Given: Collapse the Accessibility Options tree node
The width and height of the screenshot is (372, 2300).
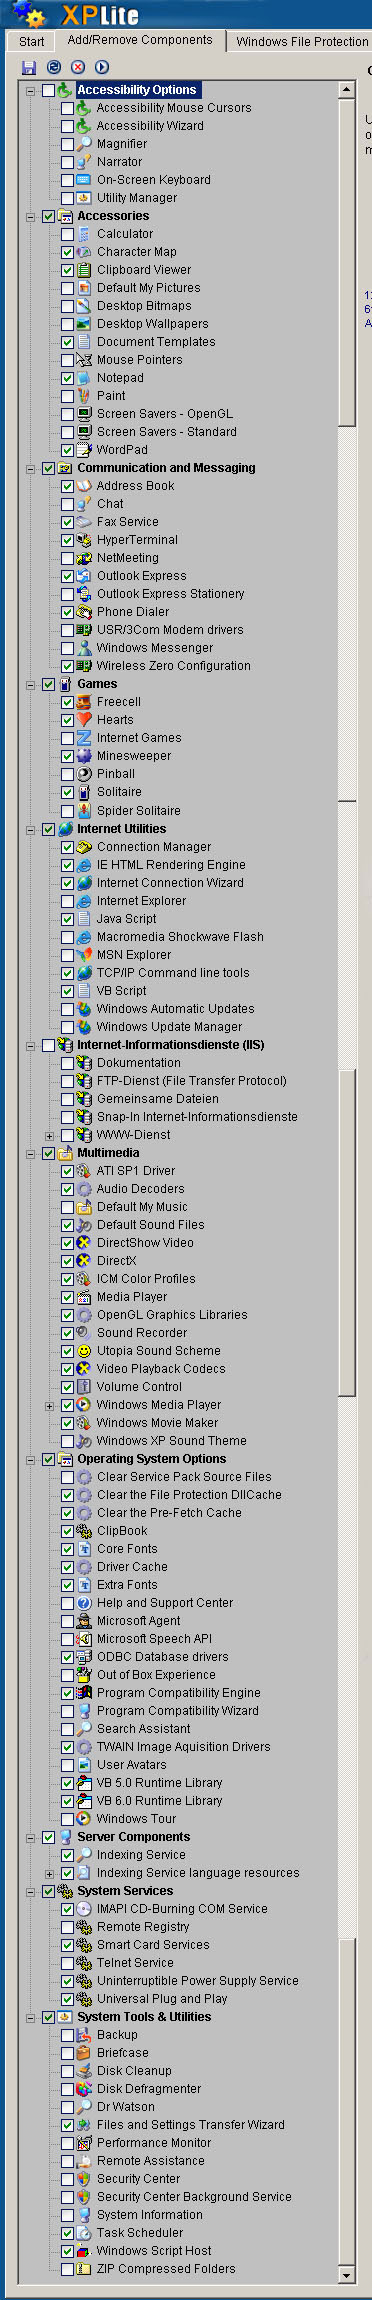Looking at the screenshot, I should (x=30, y=90).
